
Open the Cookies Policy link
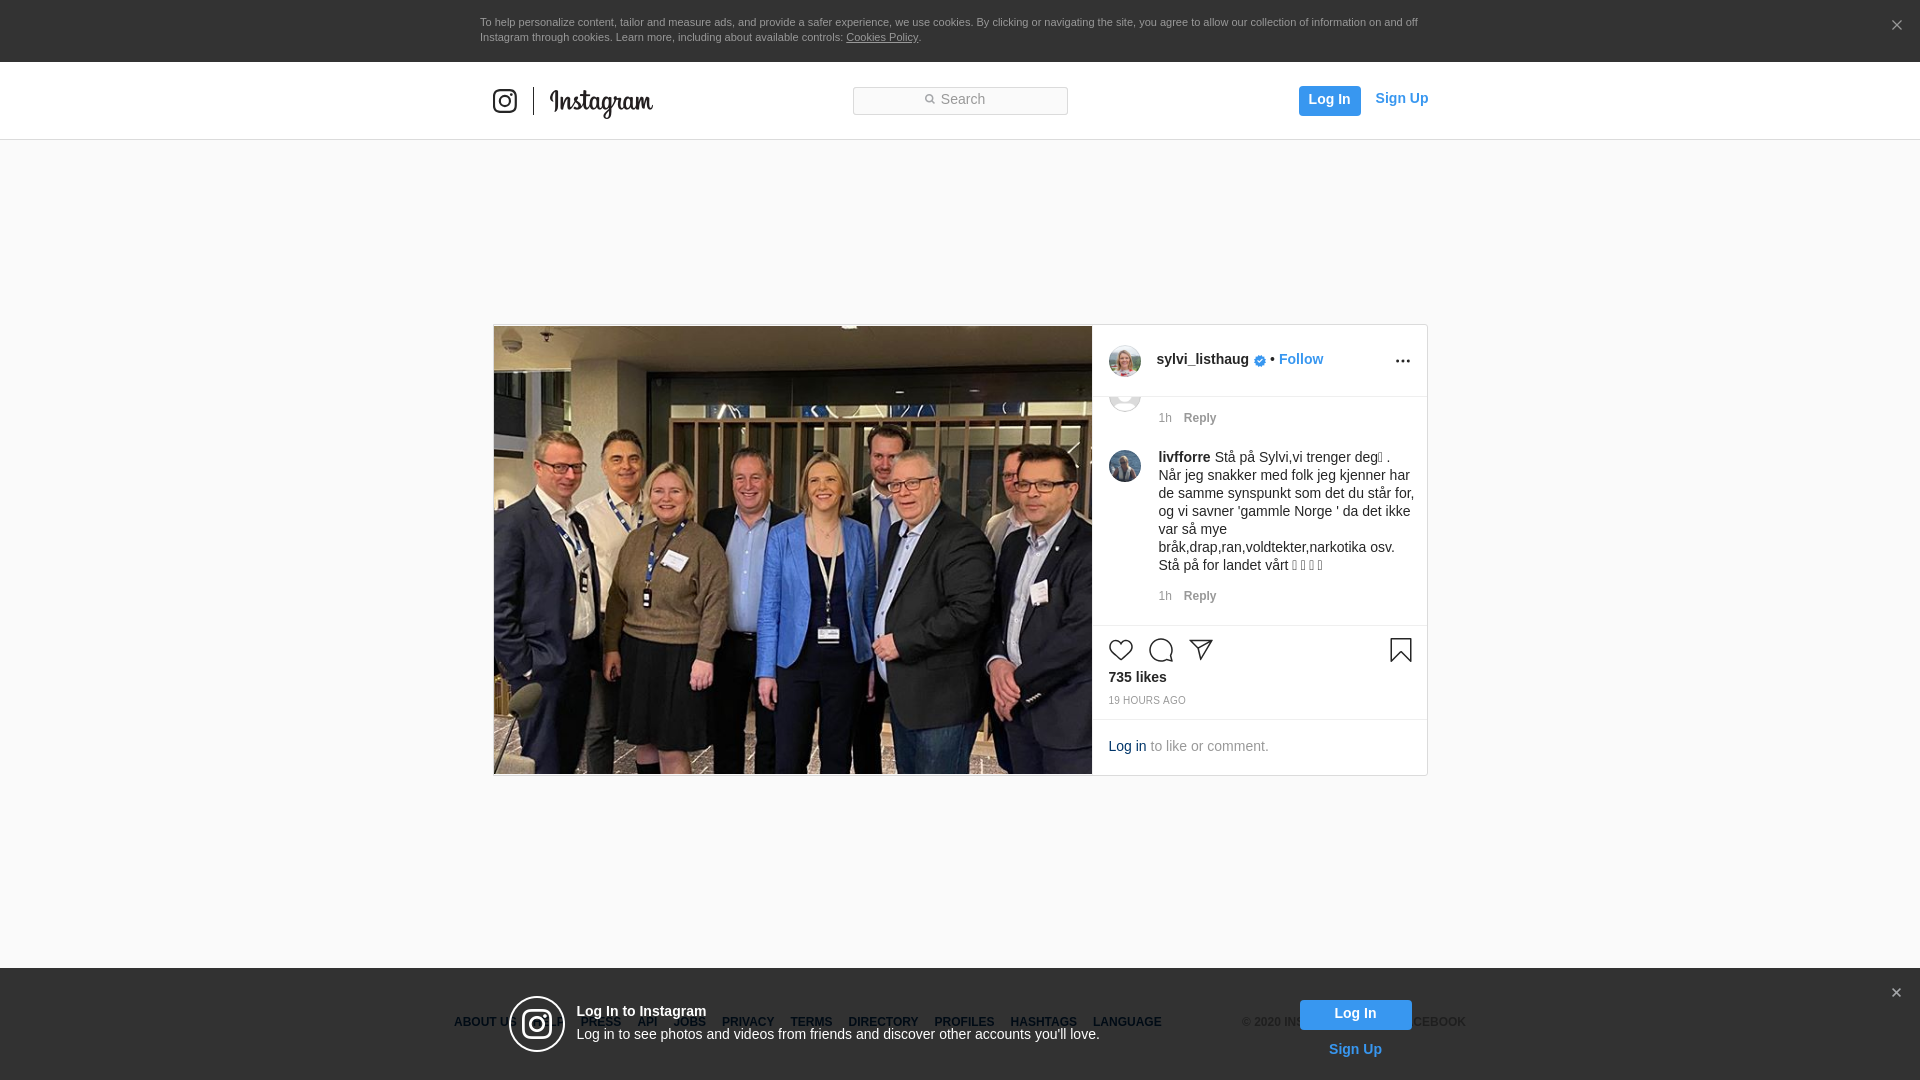(x=882, y=37)
